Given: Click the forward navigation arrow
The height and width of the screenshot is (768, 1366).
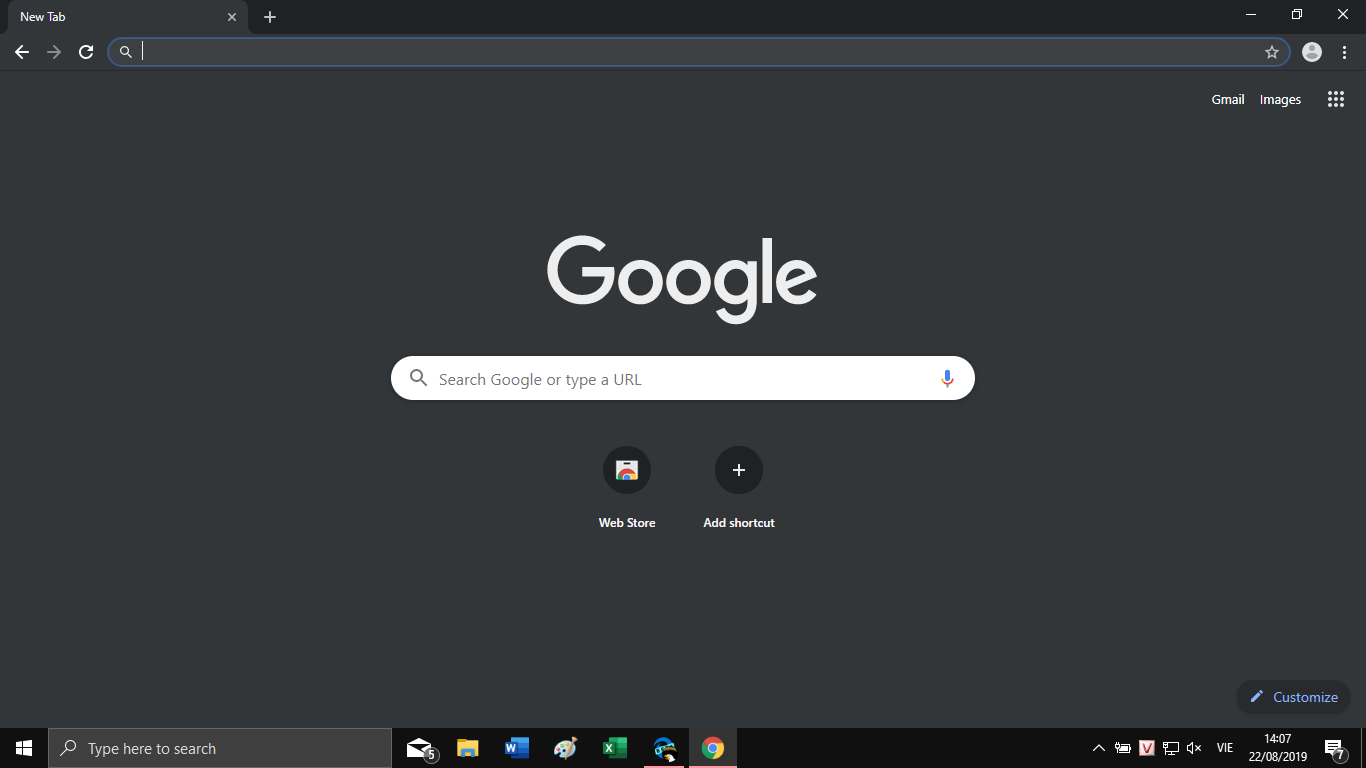Looking at the screenshot, I should (54, 52).
